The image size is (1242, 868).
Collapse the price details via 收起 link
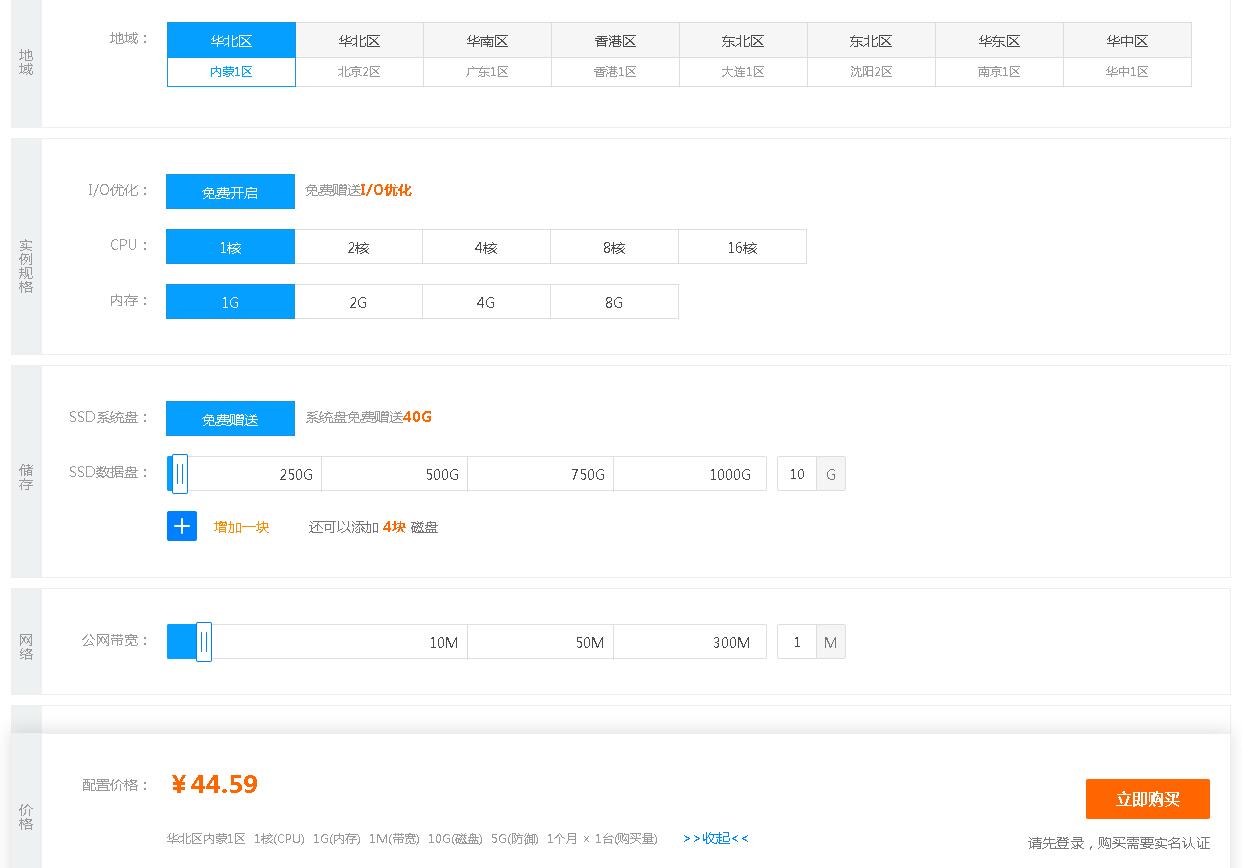(715, 838)
